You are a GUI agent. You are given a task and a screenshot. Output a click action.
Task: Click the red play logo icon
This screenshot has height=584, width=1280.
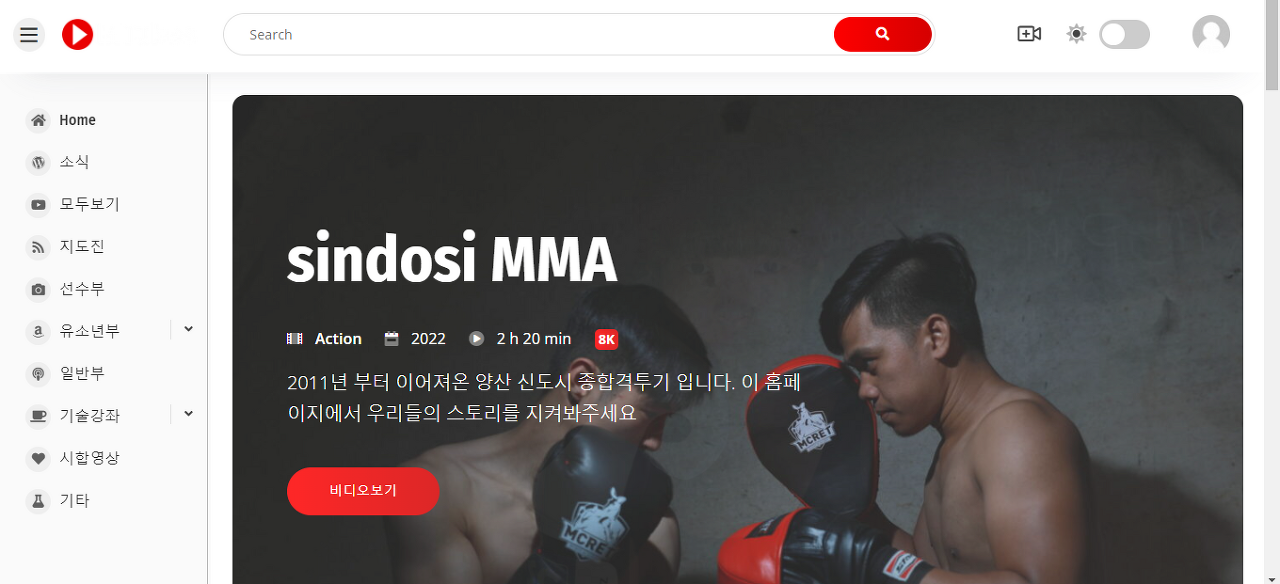(77, 35)
